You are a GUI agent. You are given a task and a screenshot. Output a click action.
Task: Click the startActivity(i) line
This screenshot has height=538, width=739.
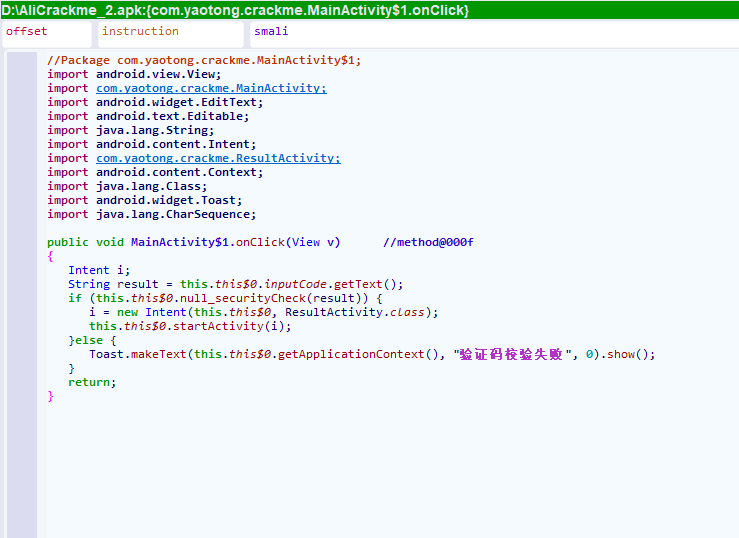pos(190,326)
